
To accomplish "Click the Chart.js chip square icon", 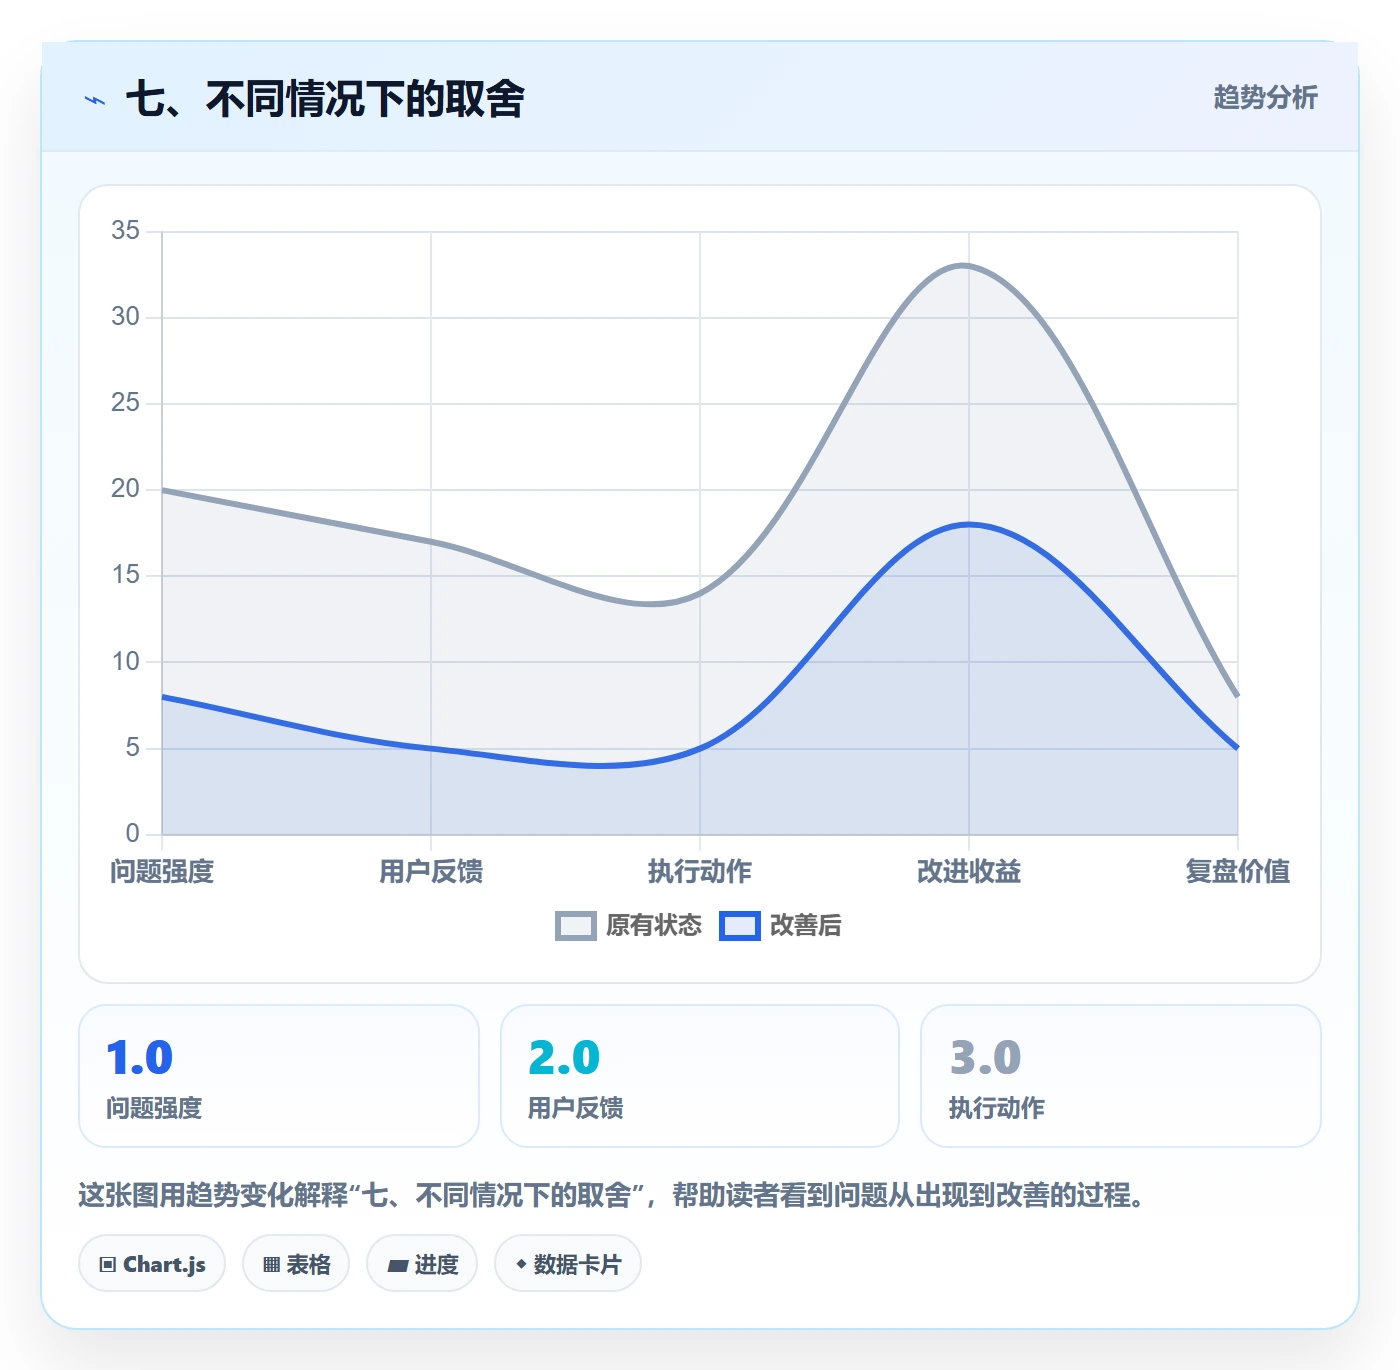I will [x=108, y=1265].
